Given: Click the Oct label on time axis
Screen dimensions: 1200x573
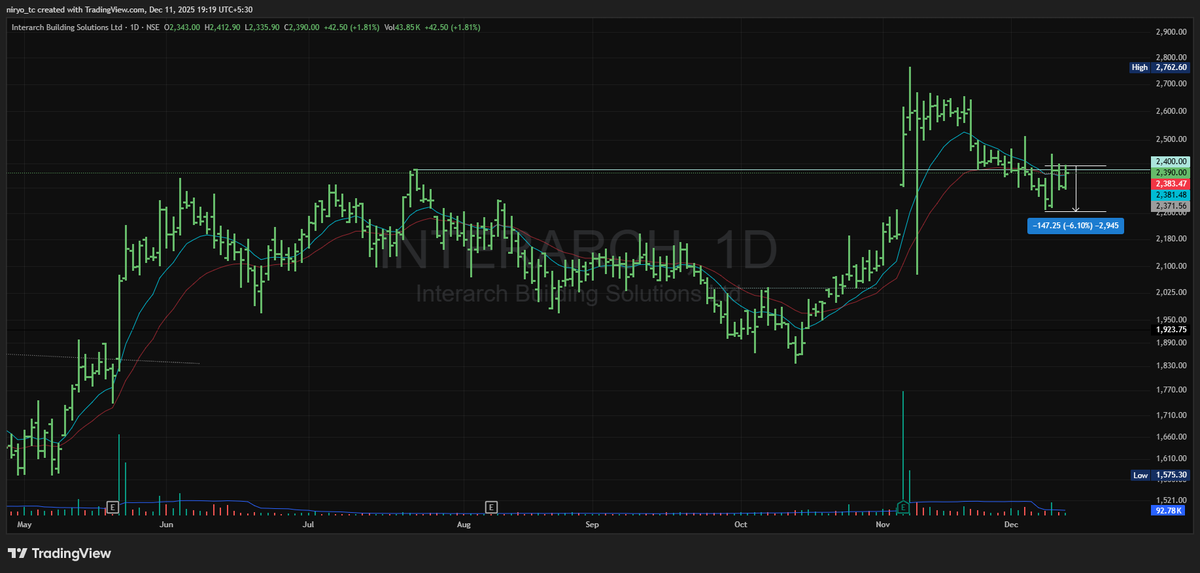Looking at the screenshot, I should pyautogui.click(x=740, y=523).
